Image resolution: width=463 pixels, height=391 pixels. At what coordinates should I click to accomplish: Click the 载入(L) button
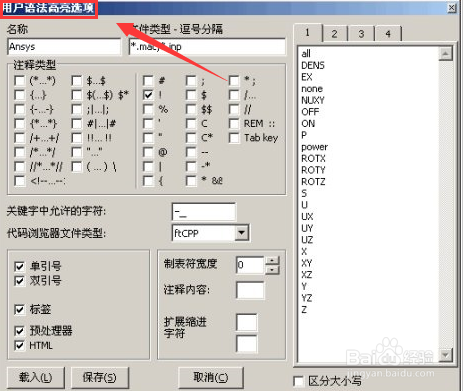(x=36, y=378)
